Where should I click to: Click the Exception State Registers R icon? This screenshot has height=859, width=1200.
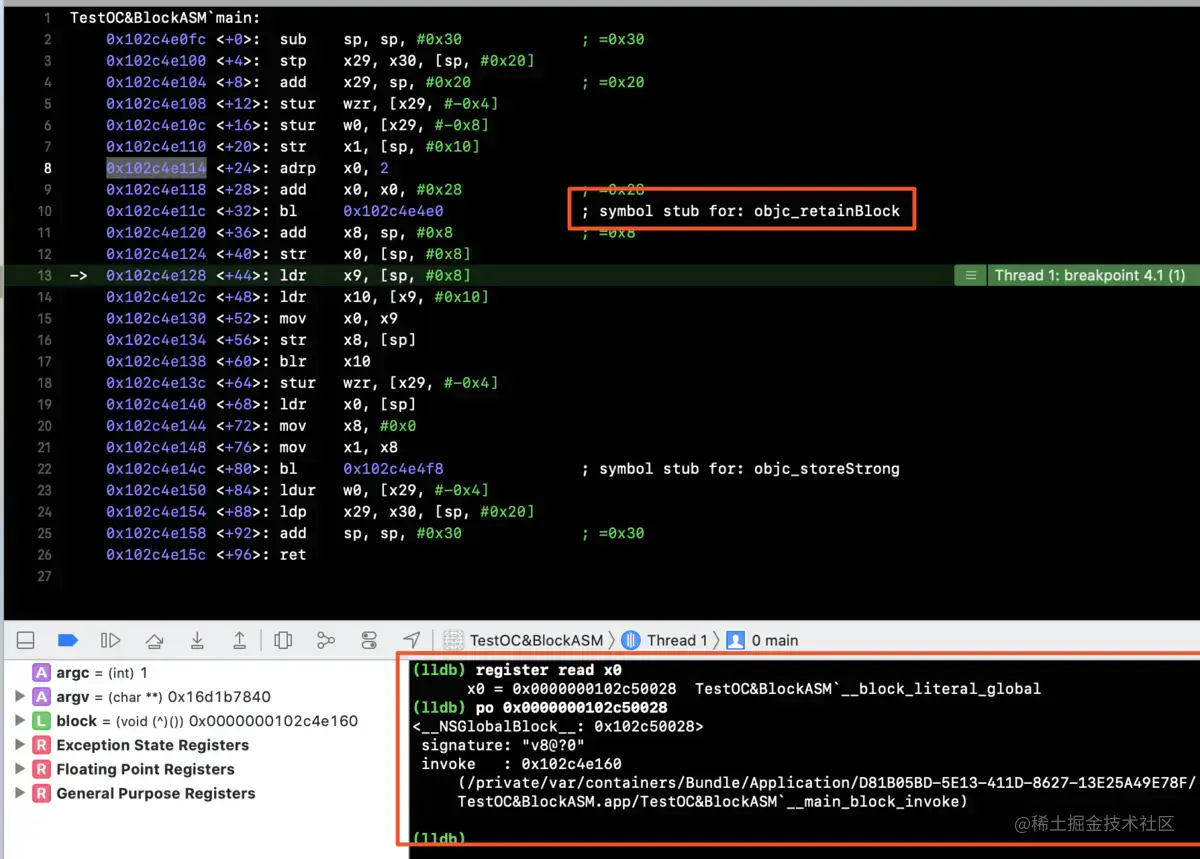point(41,745)
